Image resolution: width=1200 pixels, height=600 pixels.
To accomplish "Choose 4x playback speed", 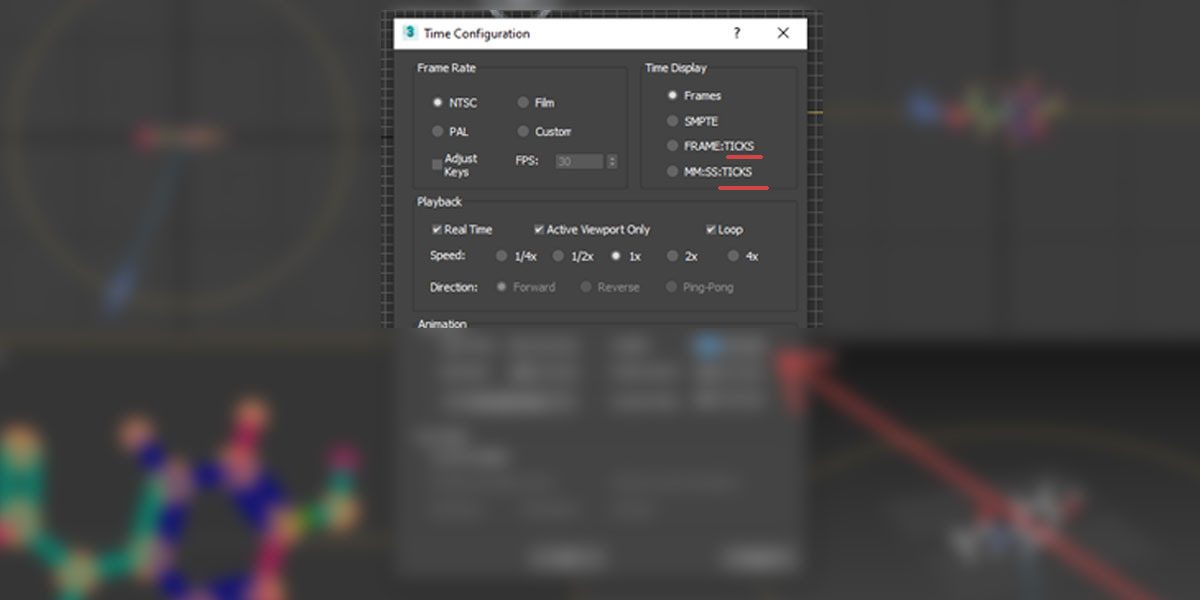I will [733, 256].
